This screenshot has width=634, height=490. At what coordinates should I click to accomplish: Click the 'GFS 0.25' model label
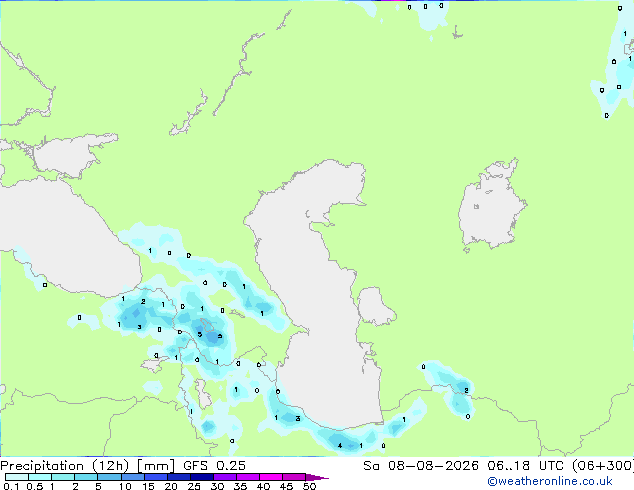click(214, 466)
